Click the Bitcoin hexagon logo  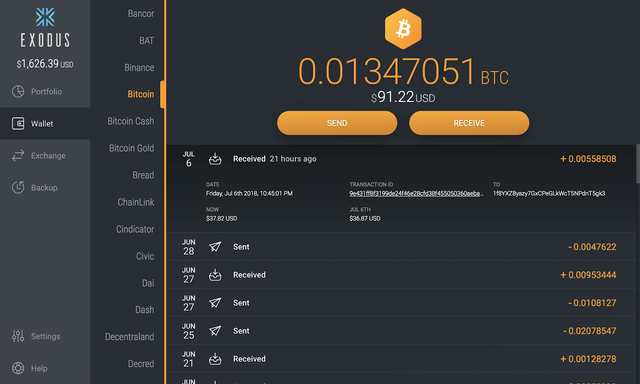403,29
